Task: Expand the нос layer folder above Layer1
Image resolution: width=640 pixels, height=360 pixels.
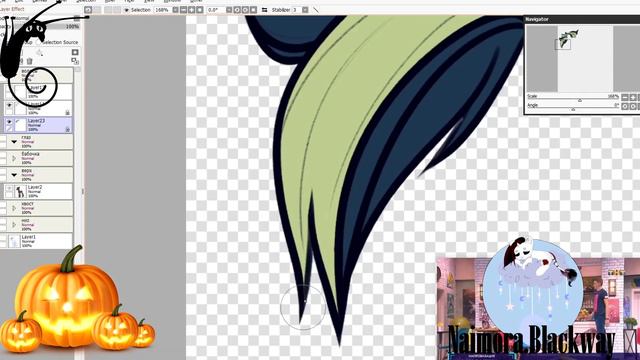Action: [14, 224]
